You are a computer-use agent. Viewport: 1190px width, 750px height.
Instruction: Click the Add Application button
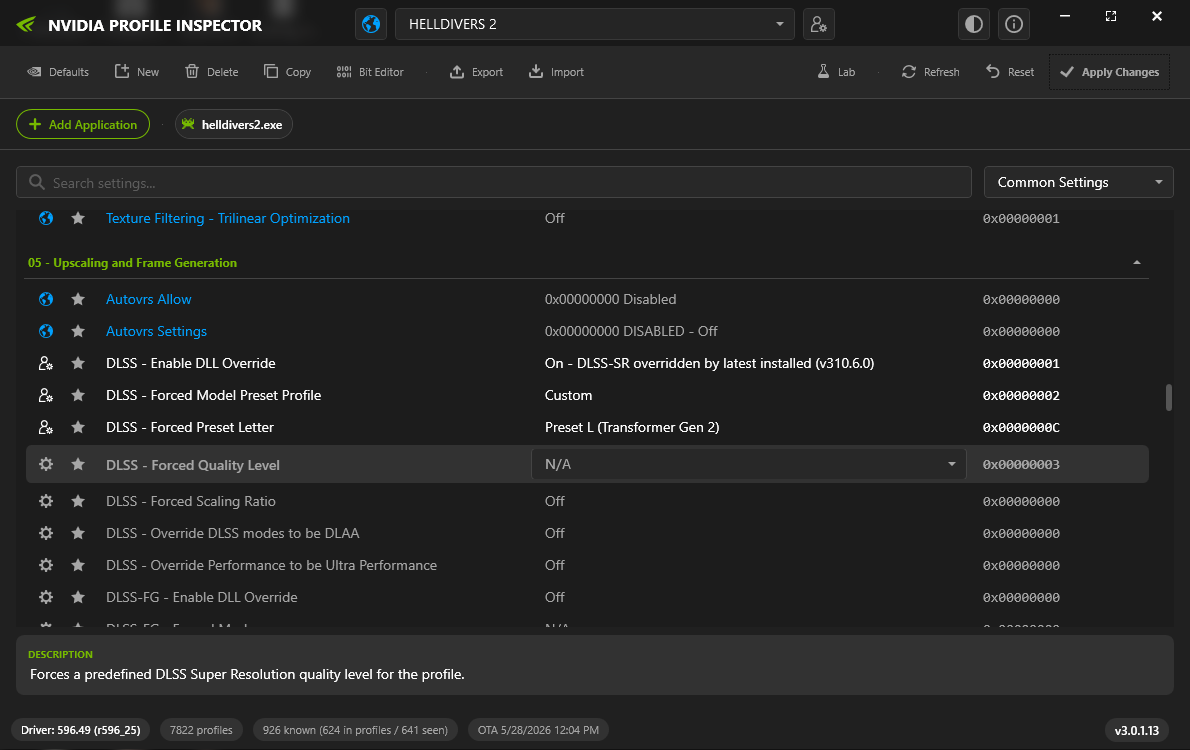click(83, 124)
